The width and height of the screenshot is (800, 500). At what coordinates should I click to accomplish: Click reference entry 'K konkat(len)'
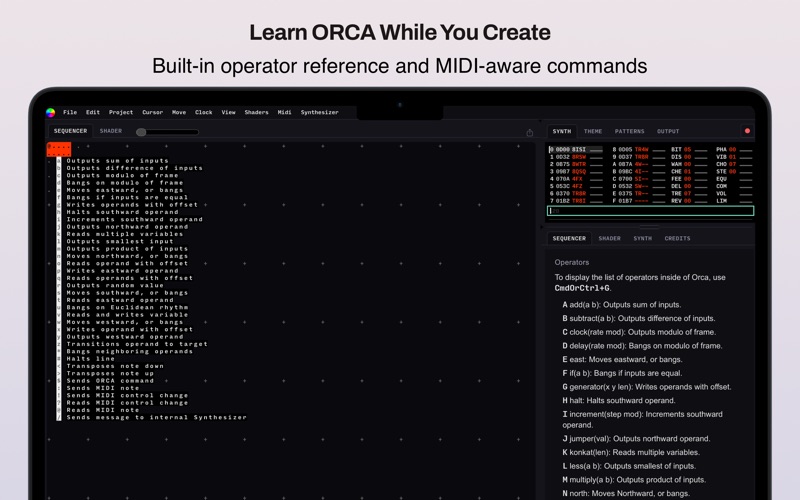[631, 452]
